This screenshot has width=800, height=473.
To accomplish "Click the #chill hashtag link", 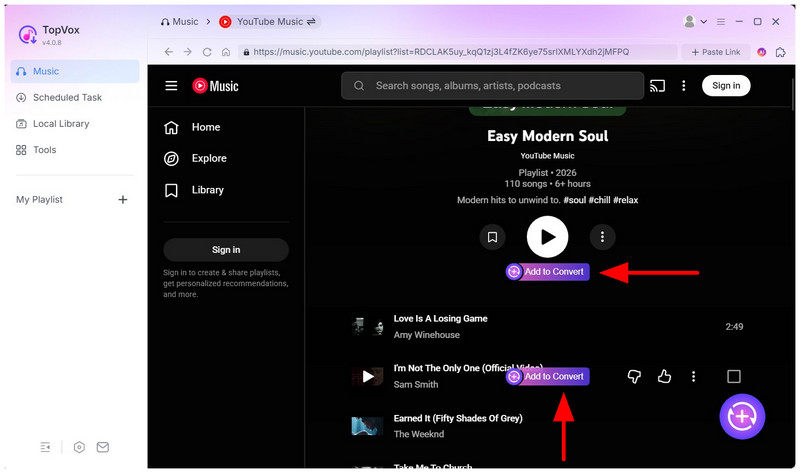I will (599, 200).
